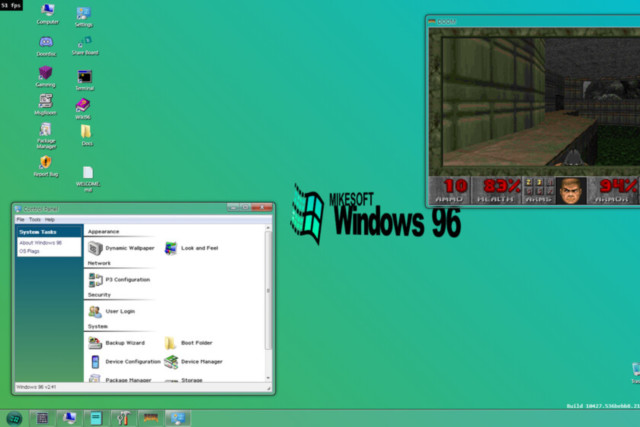
Task: Click the Security section heading
Action: (99, 295)
